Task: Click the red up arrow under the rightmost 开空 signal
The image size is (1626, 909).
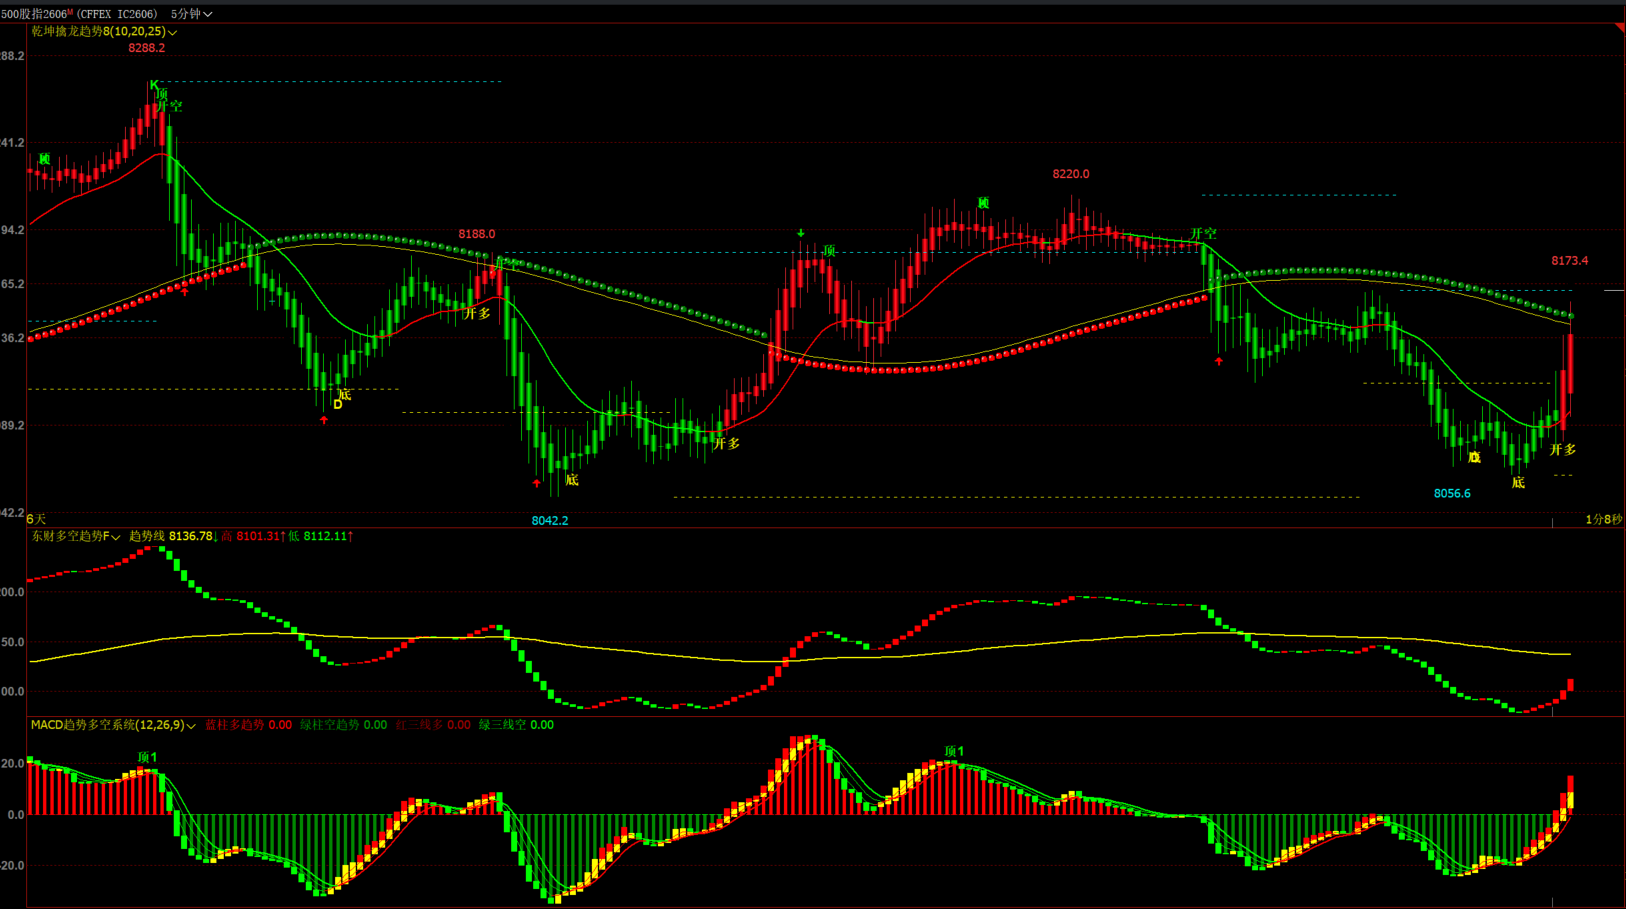Action: (1218, 361)
